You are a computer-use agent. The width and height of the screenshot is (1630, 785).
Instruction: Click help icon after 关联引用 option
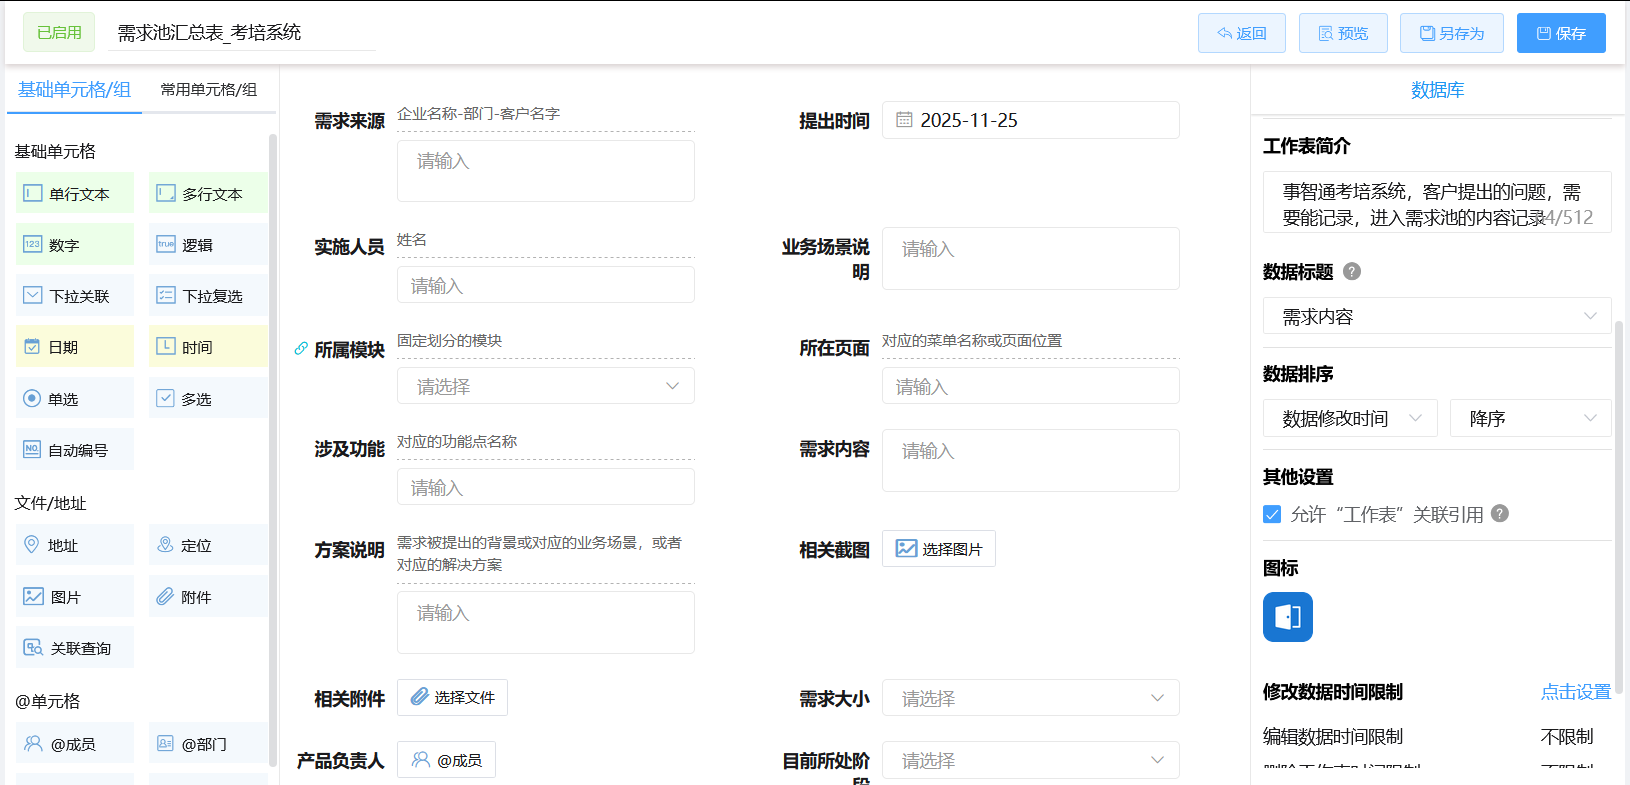(1500, 513)
